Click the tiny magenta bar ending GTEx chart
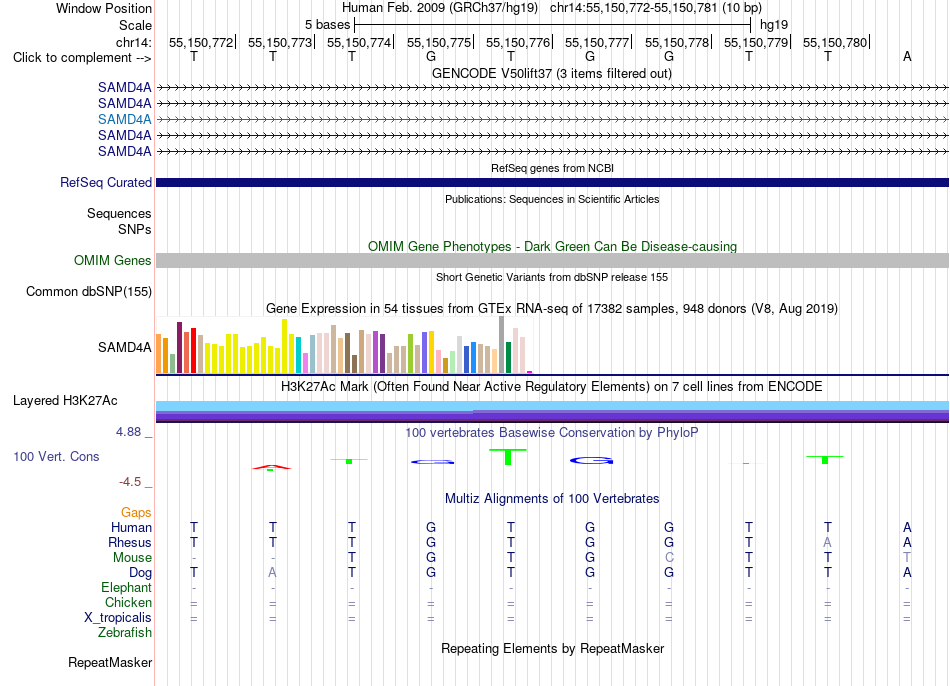This screenshot has height=686, width=950. (530, 371)
